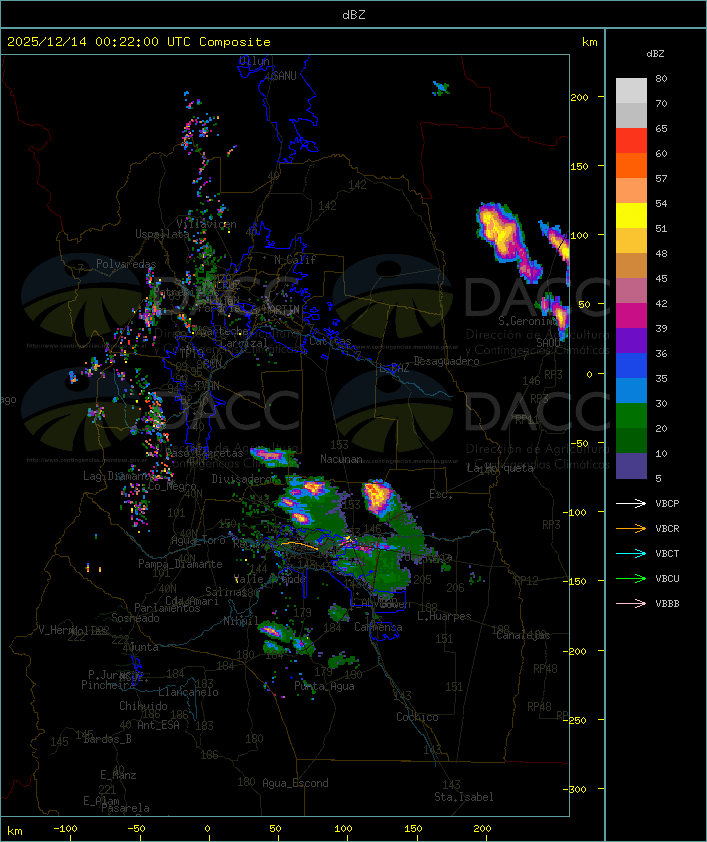This screenshot has height=842, width=707.
Task: Select the bright green 20-30 dBZ swatch
Action: click(x=631, y=415)
